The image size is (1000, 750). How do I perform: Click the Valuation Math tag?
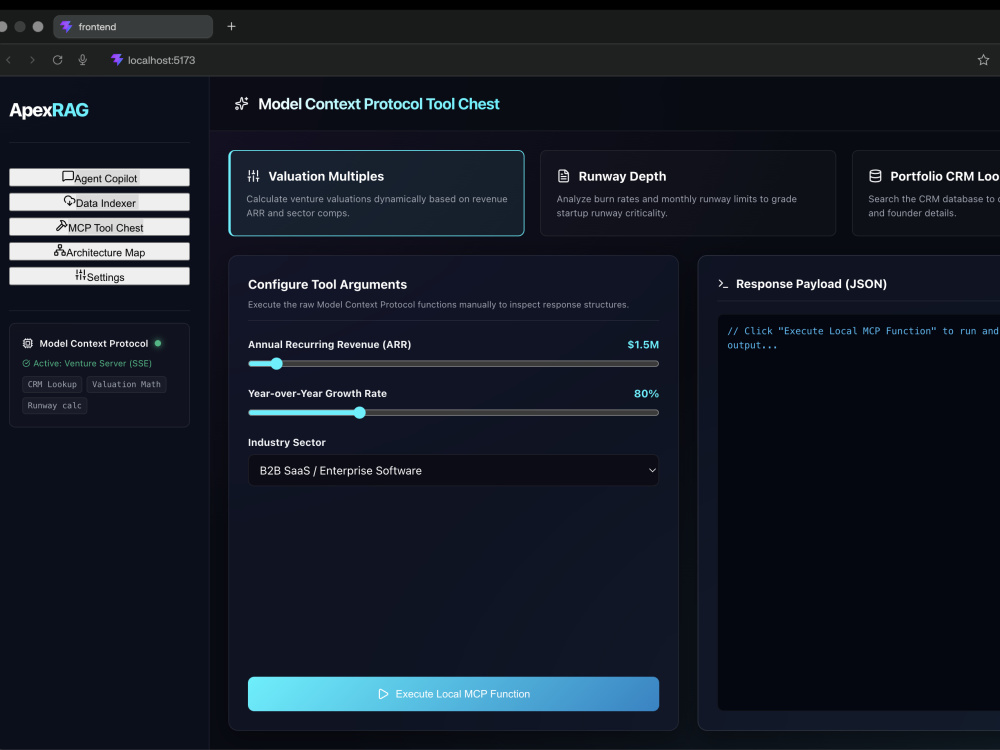click(126, 384)
